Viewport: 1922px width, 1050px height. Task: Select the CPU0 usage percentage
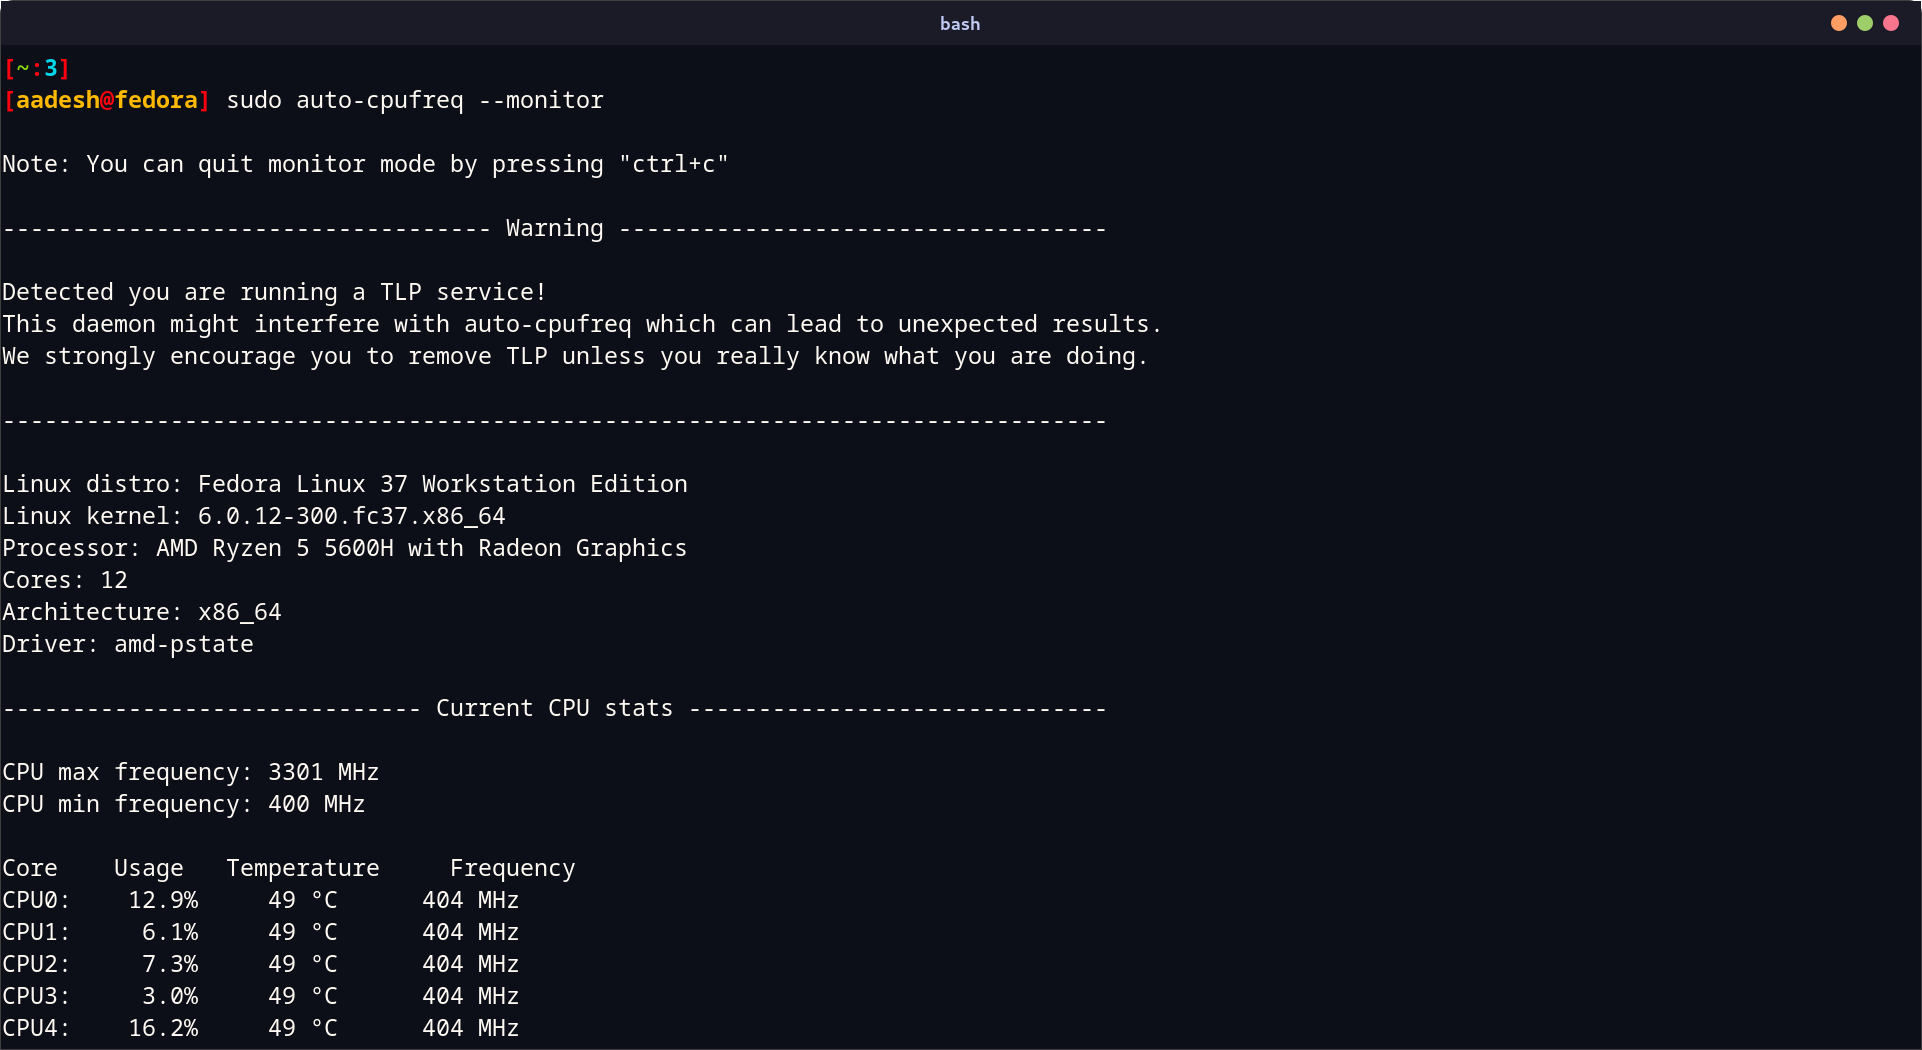(x=163, y=900)
